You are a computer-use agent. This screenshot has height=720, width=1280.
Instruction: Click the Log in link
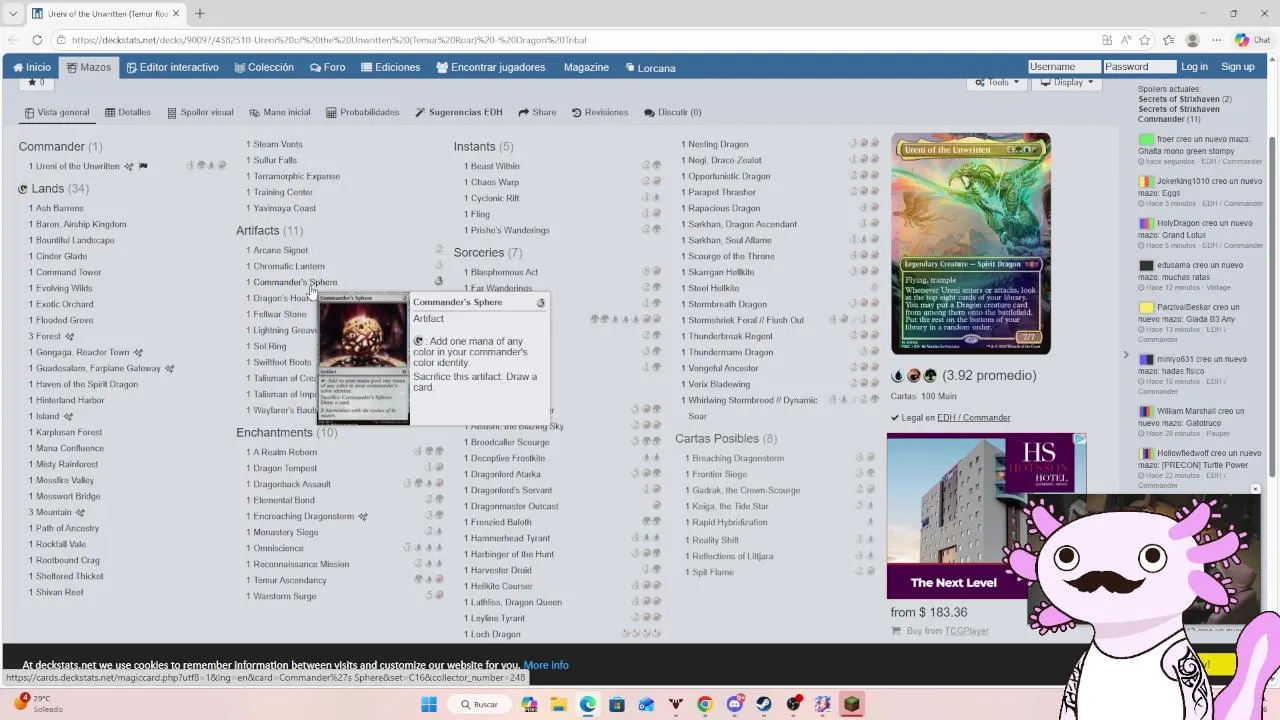point(1194,66)
